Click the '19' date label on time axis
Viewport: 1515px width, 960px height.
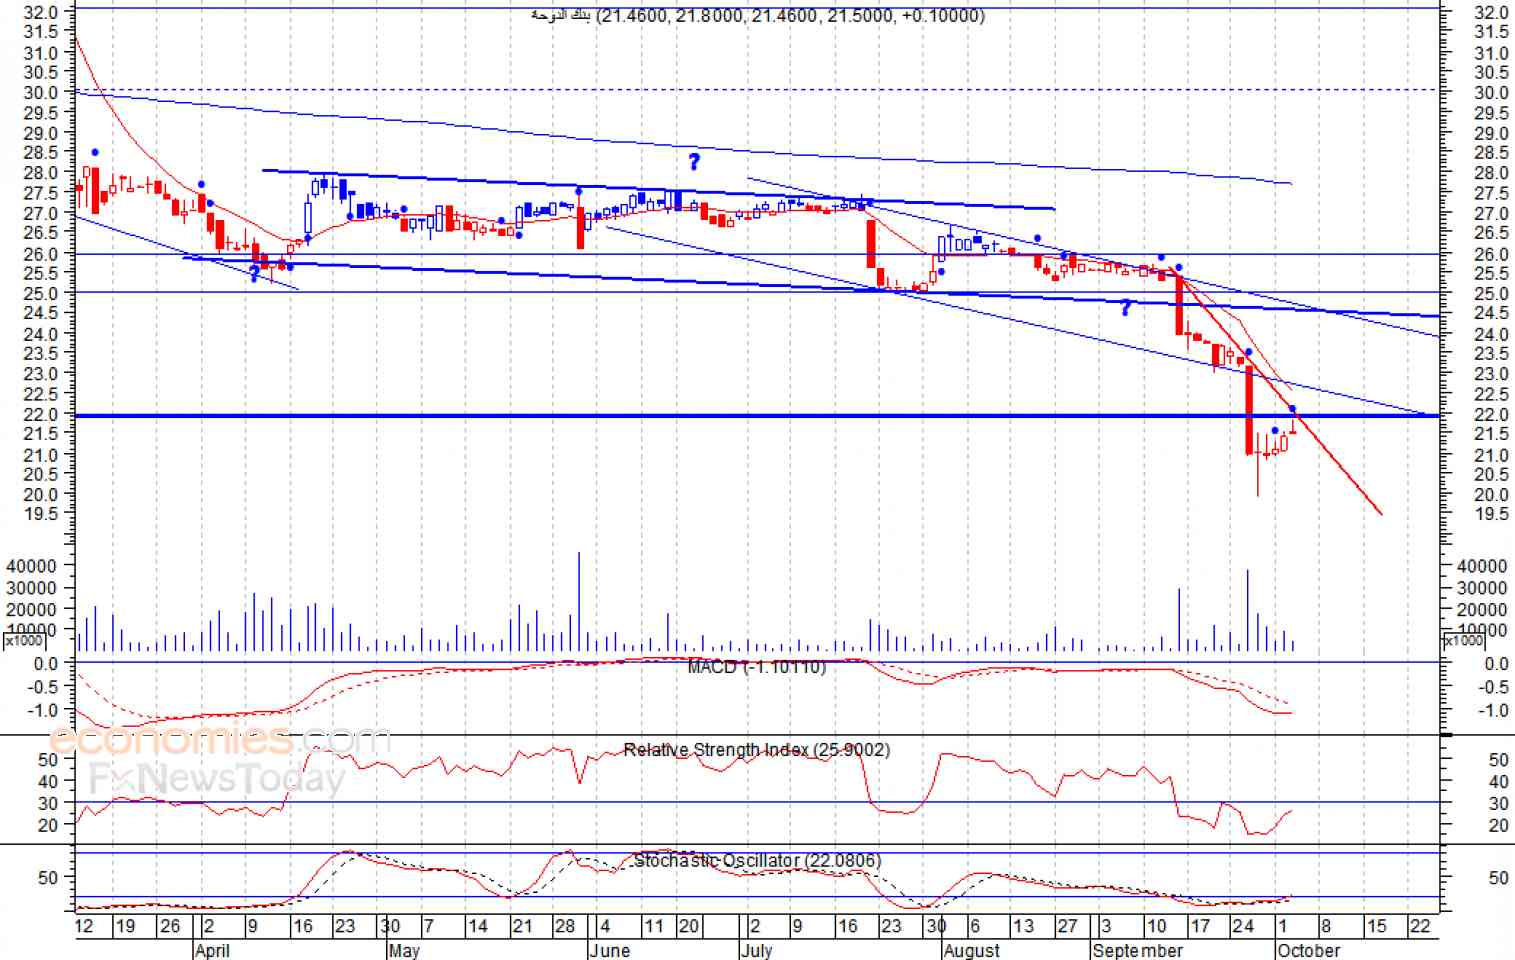125,926
